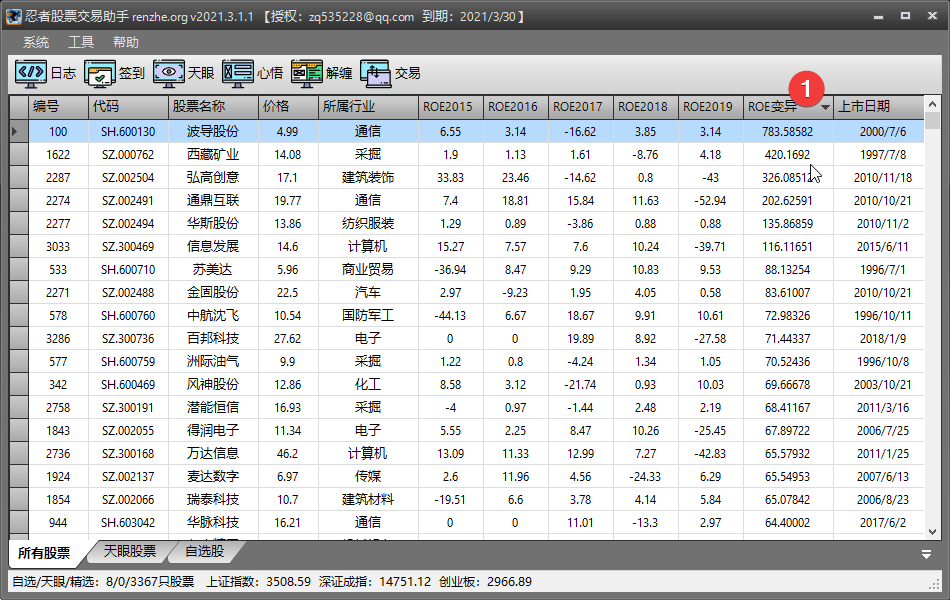Image resolution: width=950 pixels, height=600 pixels.
Task: Sort by the 编号 column header
Action: [x=58, y=107]
